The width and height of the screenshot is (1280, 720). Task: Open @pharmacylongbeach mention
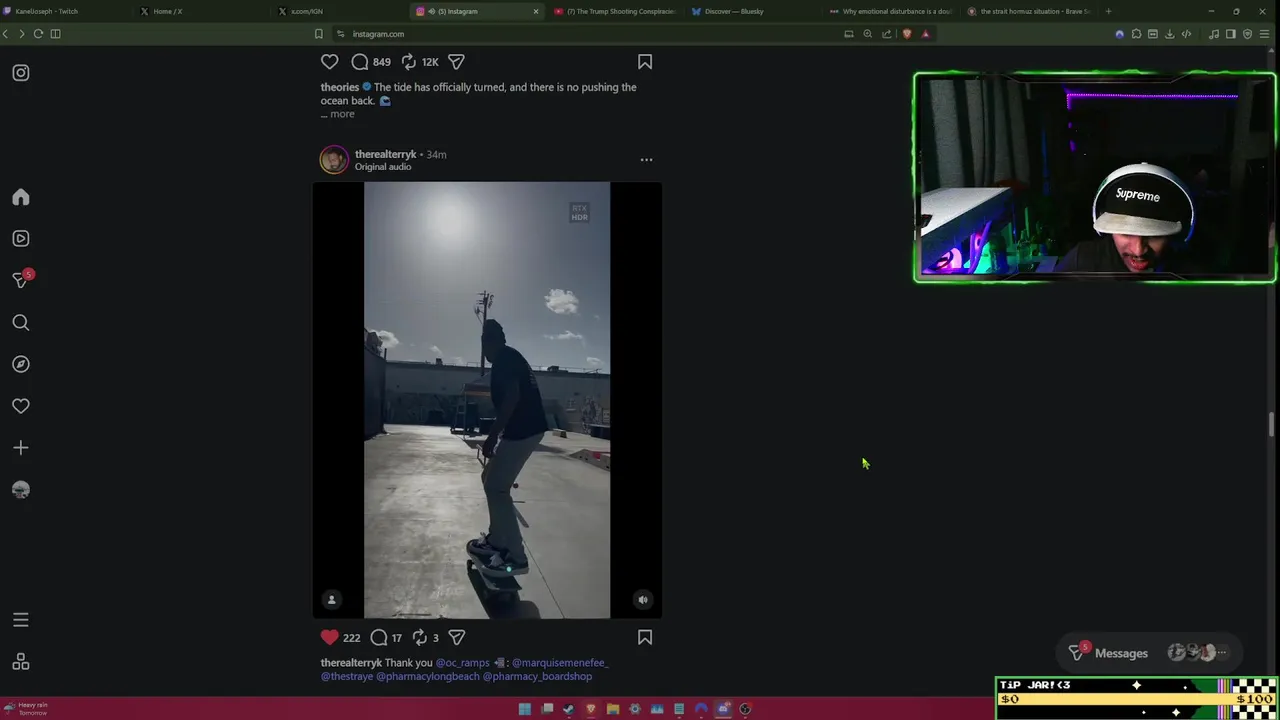coord(428,676)
